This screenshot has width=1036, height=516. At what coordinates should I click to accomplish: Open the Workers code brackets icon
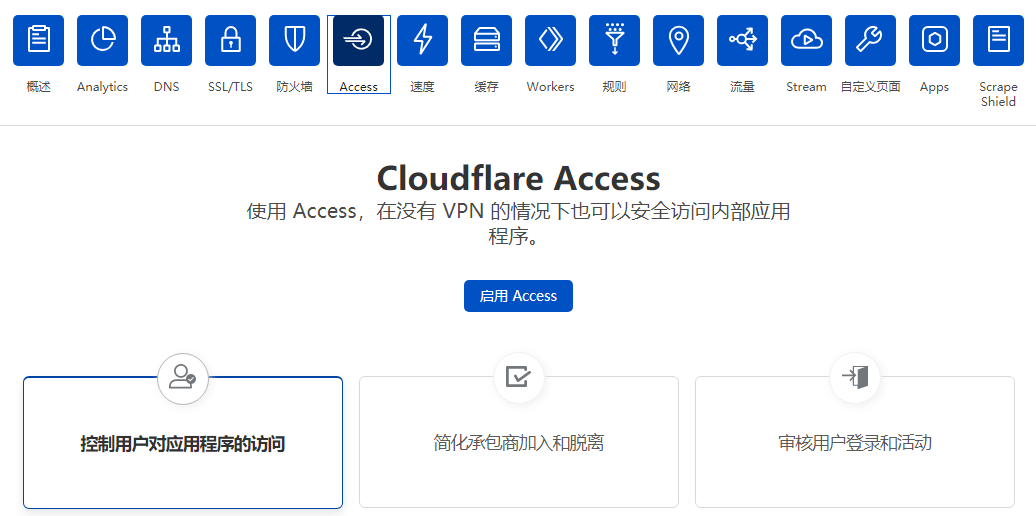pyautogui.click(x=550, y=40)
